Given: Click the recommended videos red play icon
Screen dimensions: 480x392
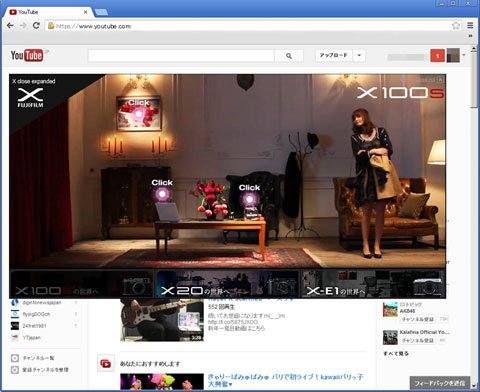Looking at the screenshot, I should pyautogui.click(x=106, y=363).
